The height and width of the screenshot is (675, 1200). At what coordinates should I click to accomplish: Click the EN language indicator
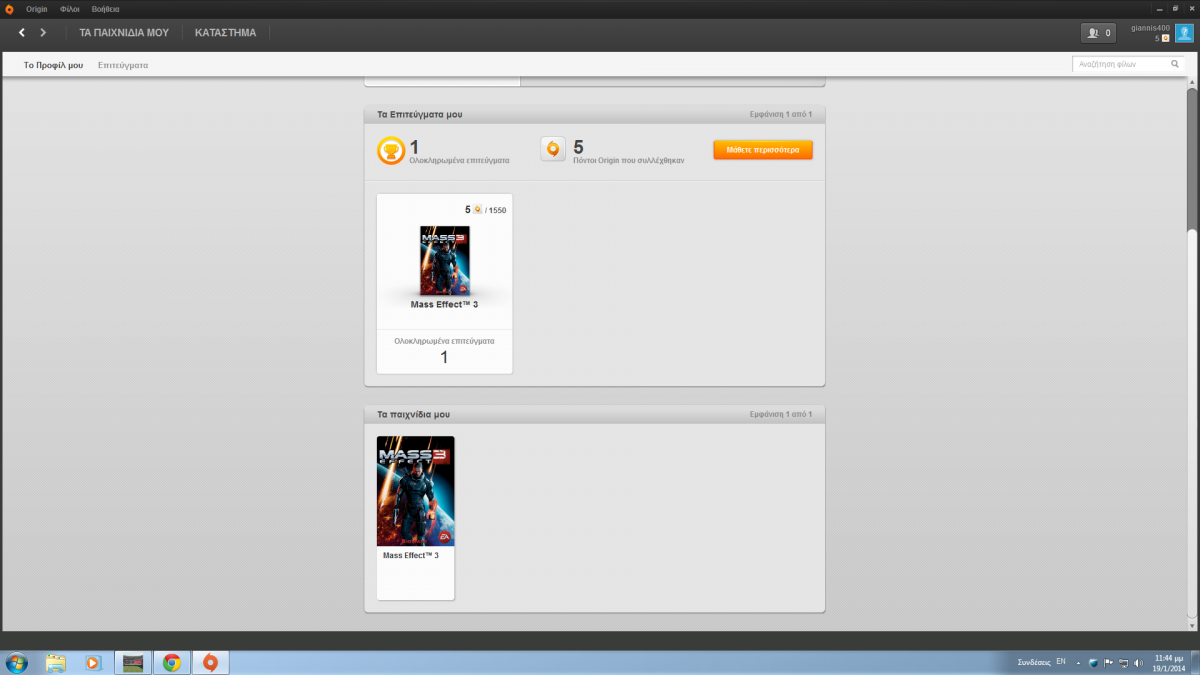pyautogui.click(x=1061, y=661)
